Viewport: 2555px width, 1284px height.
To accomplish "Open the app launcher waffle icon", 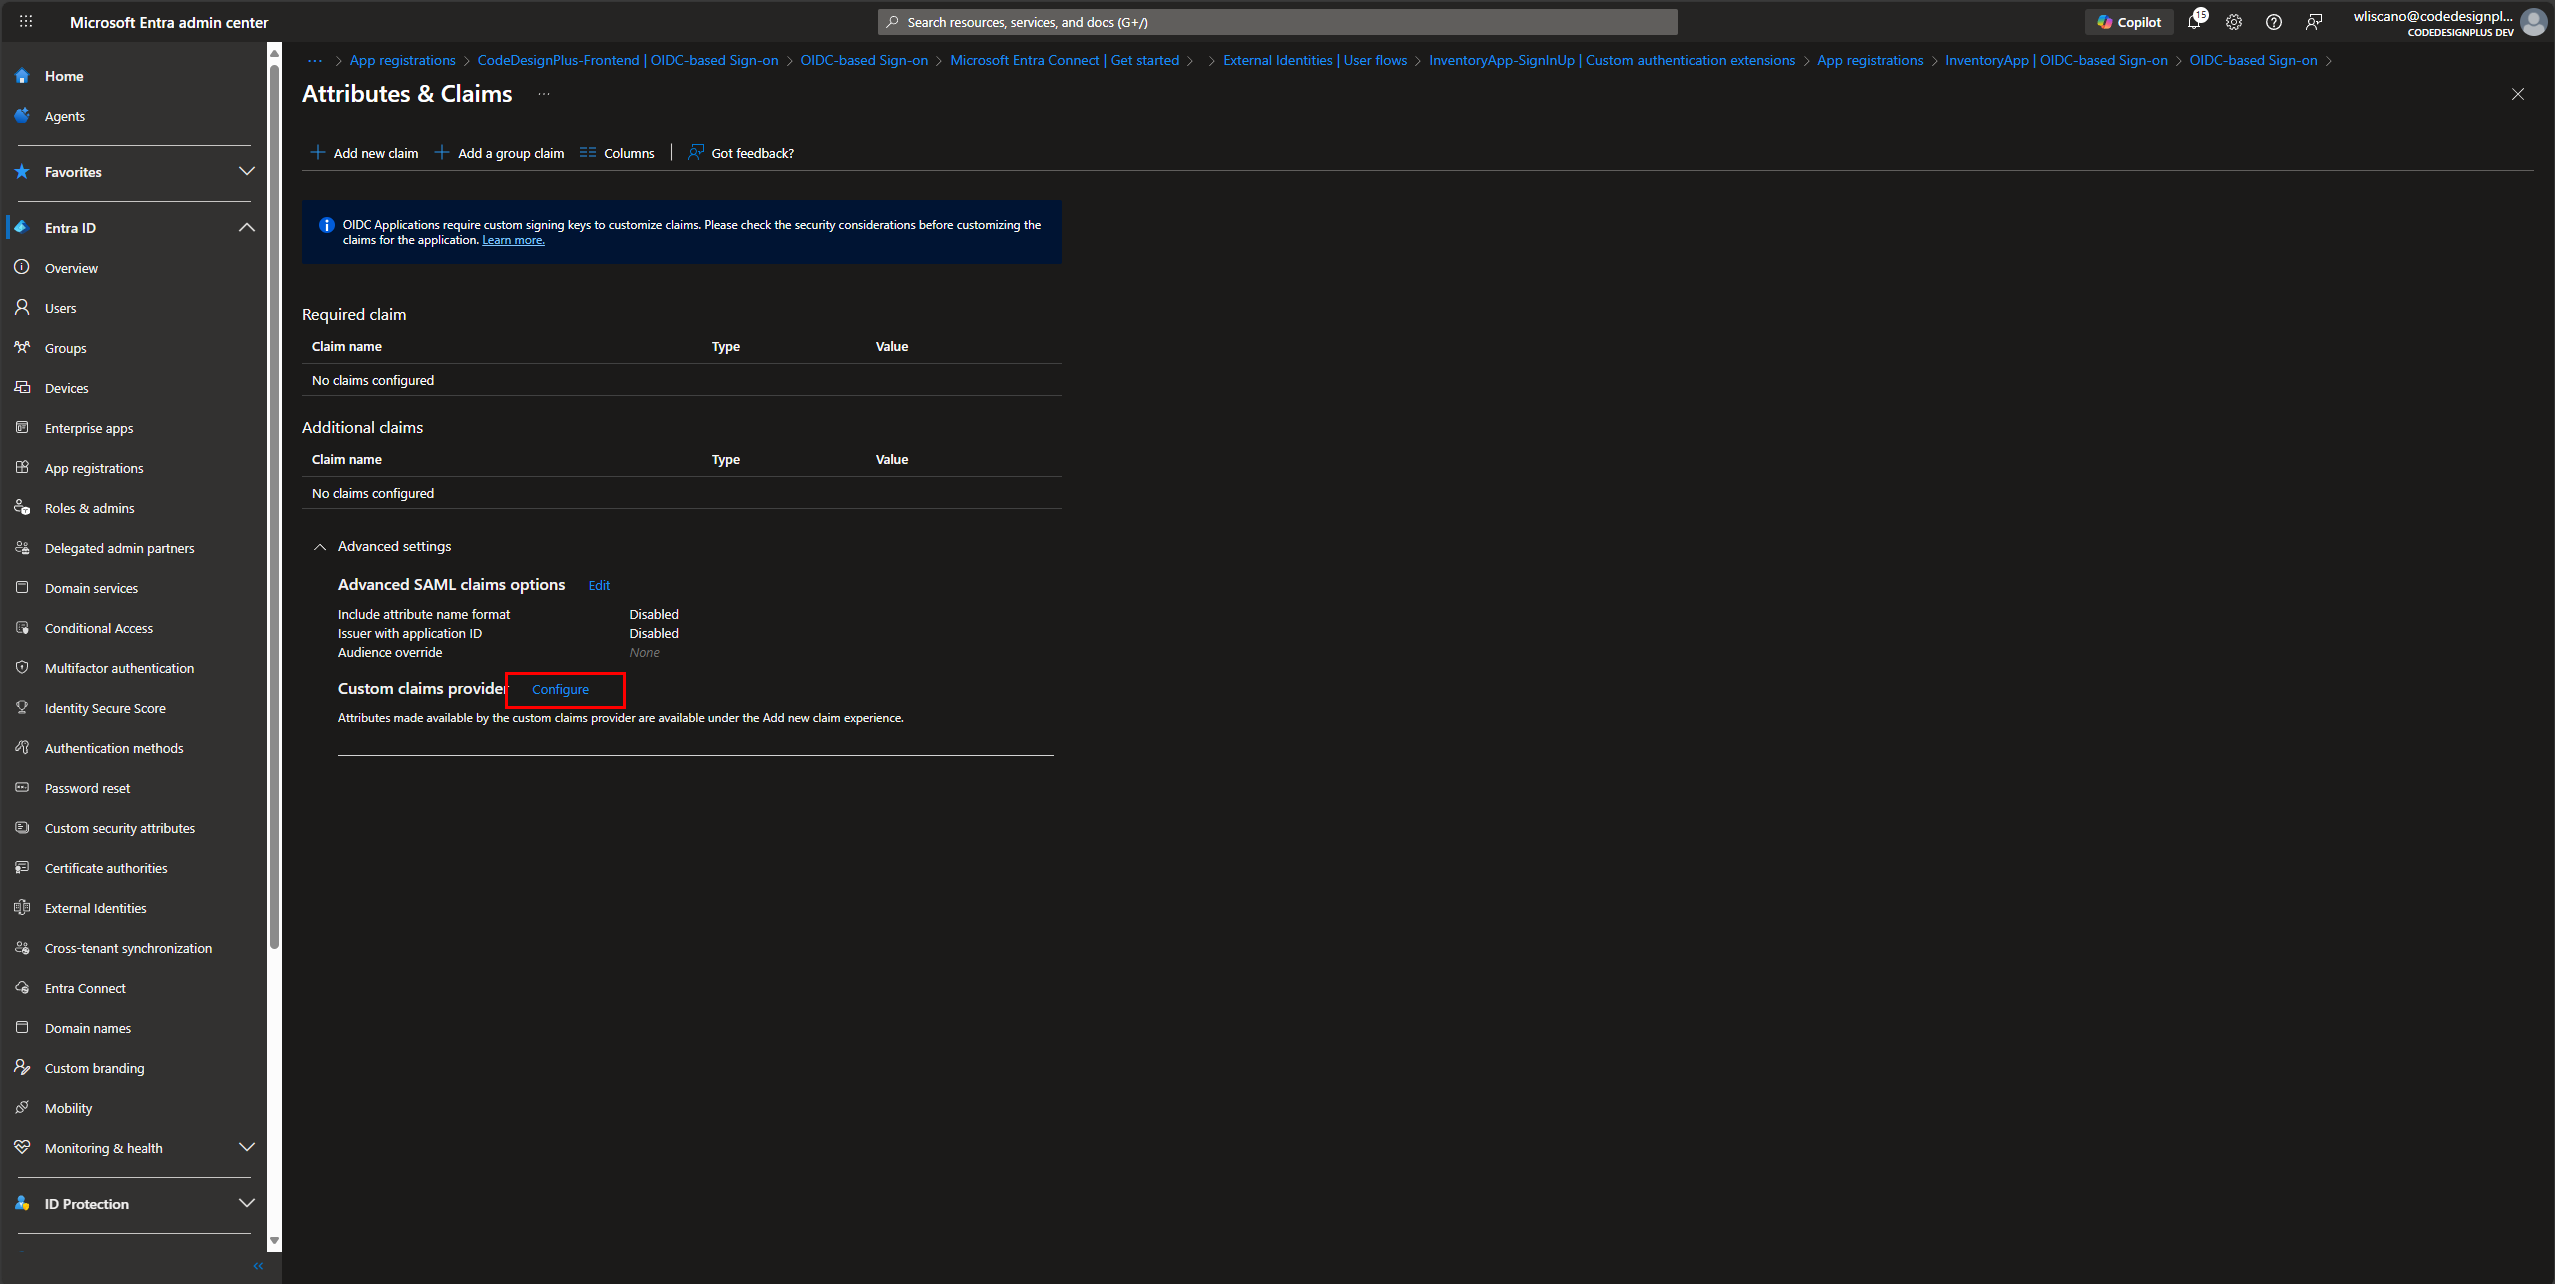I will click(26, 21).
